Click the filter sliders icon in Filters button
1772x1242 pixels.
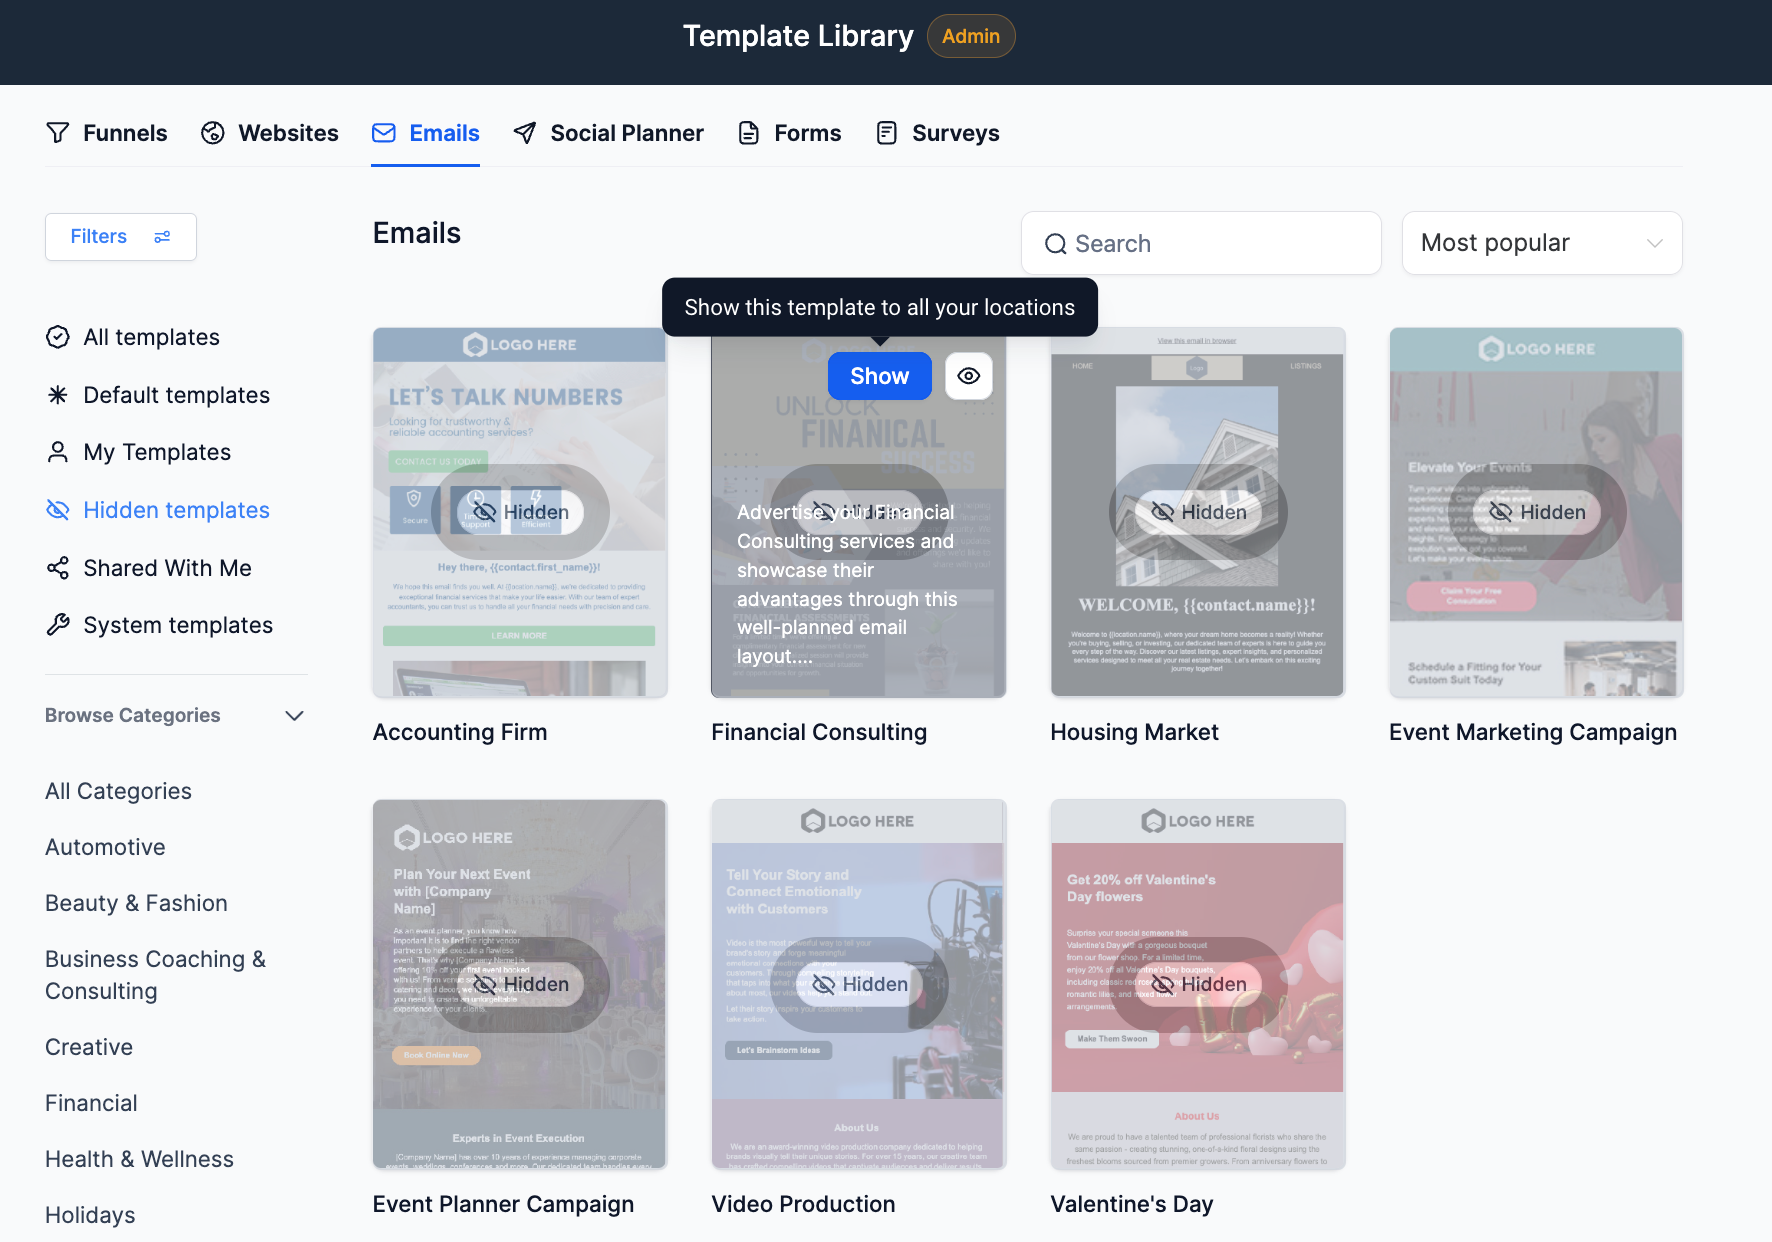pos(162,237)
